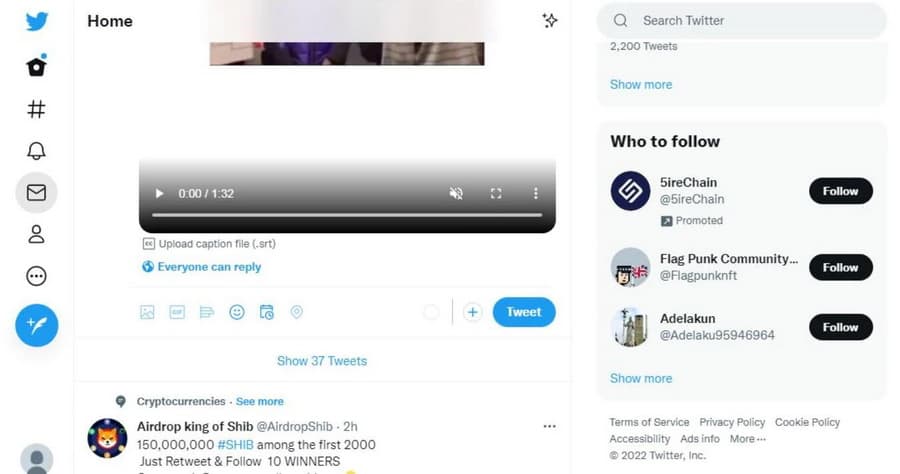The image size is (900, 474).
Task: Toggle fullscreen on the video player
Action: [x=496, y=193]
